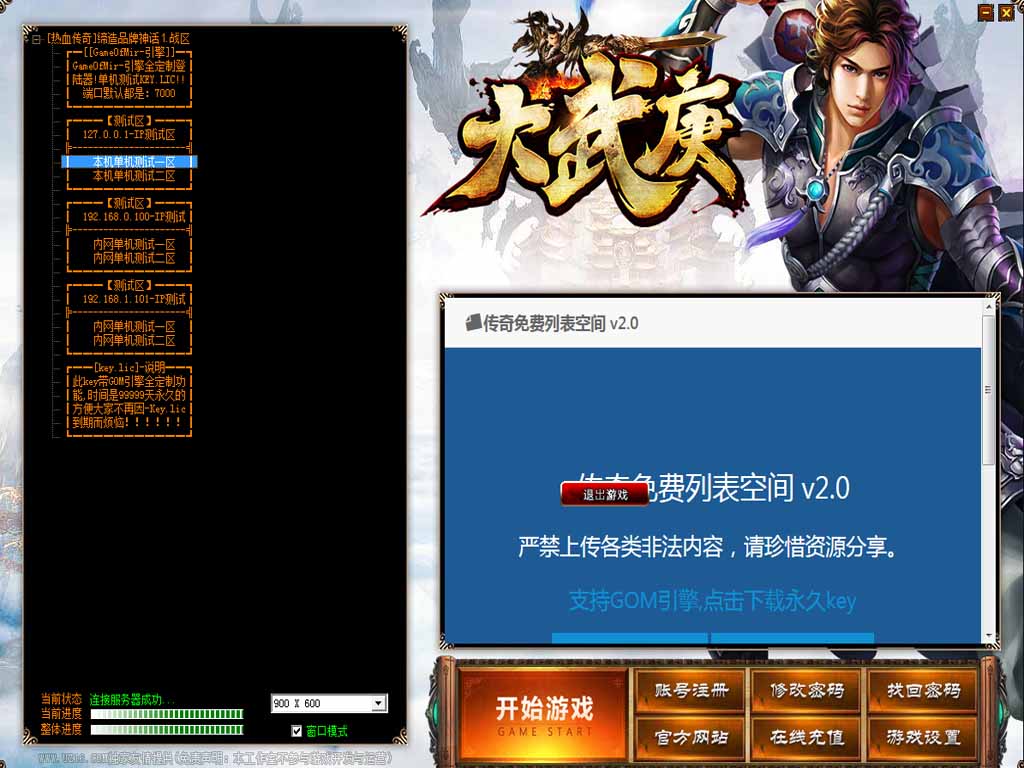
Task: Click the 传奇免费列表空间 v2.0 header logo icon
Action: click(473, 323)
